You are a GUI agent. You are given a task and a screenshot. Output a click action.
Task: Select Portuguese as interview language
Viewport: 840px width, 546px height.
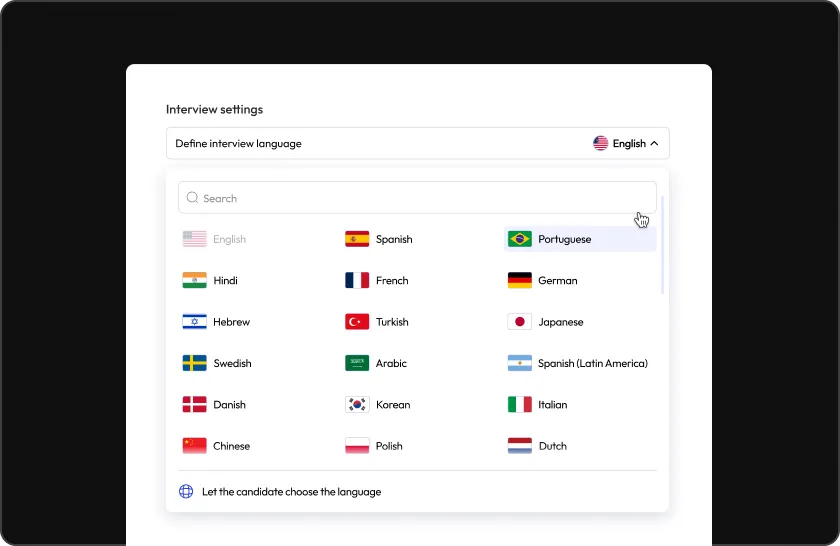[565, 239]
